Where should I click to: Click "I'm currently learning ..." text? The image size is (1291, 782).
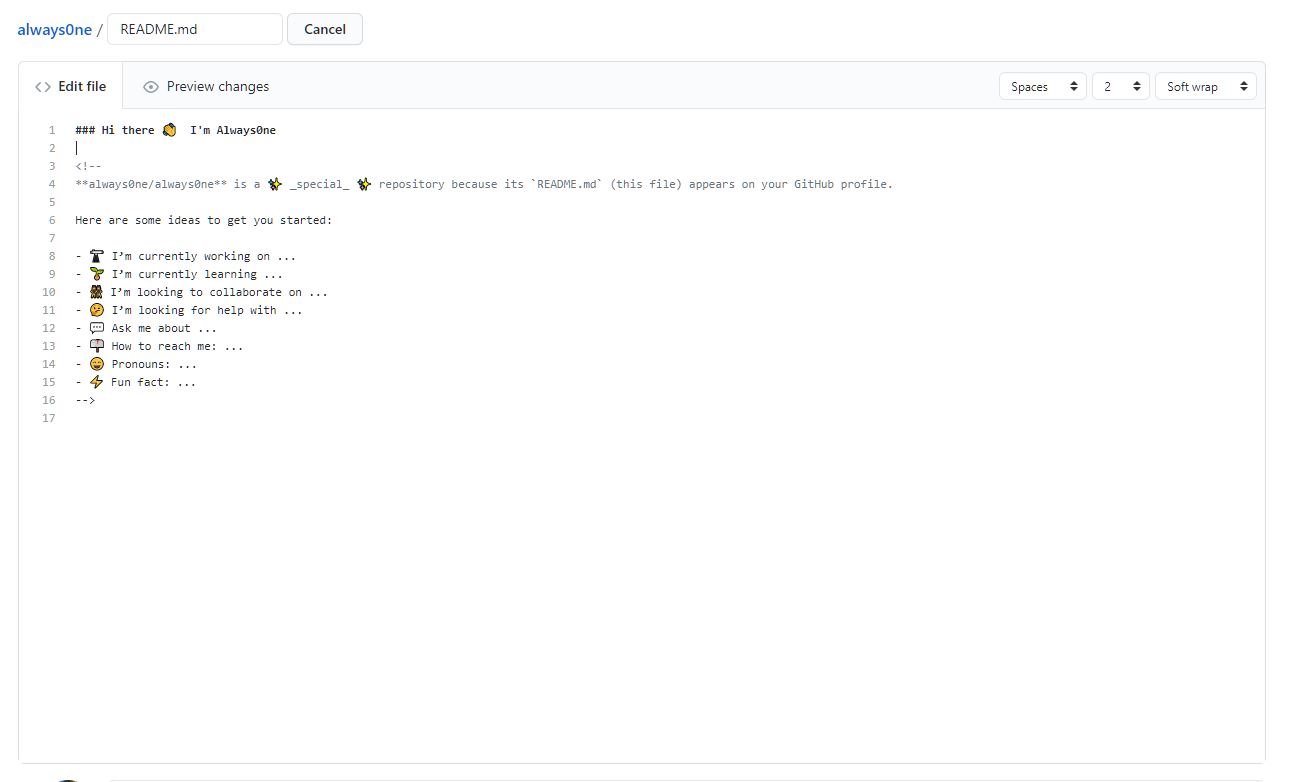(197, 274)
